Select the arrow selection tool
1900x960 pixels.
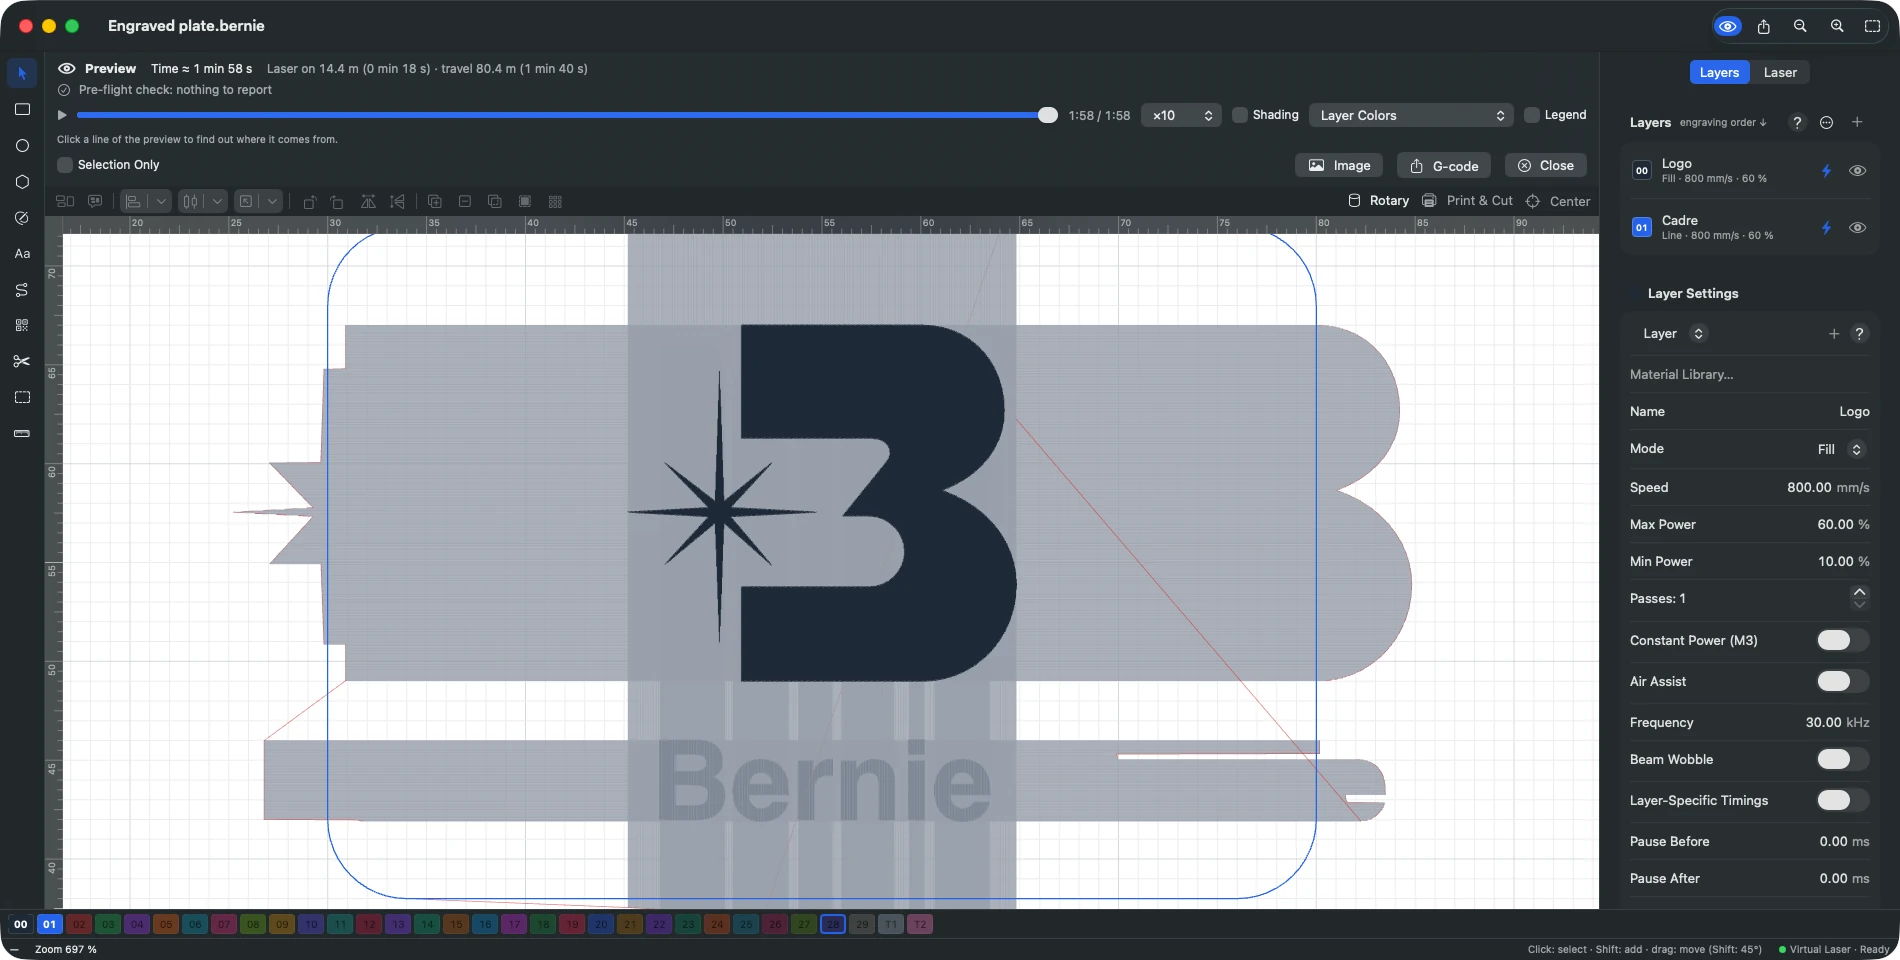(22, 73)
